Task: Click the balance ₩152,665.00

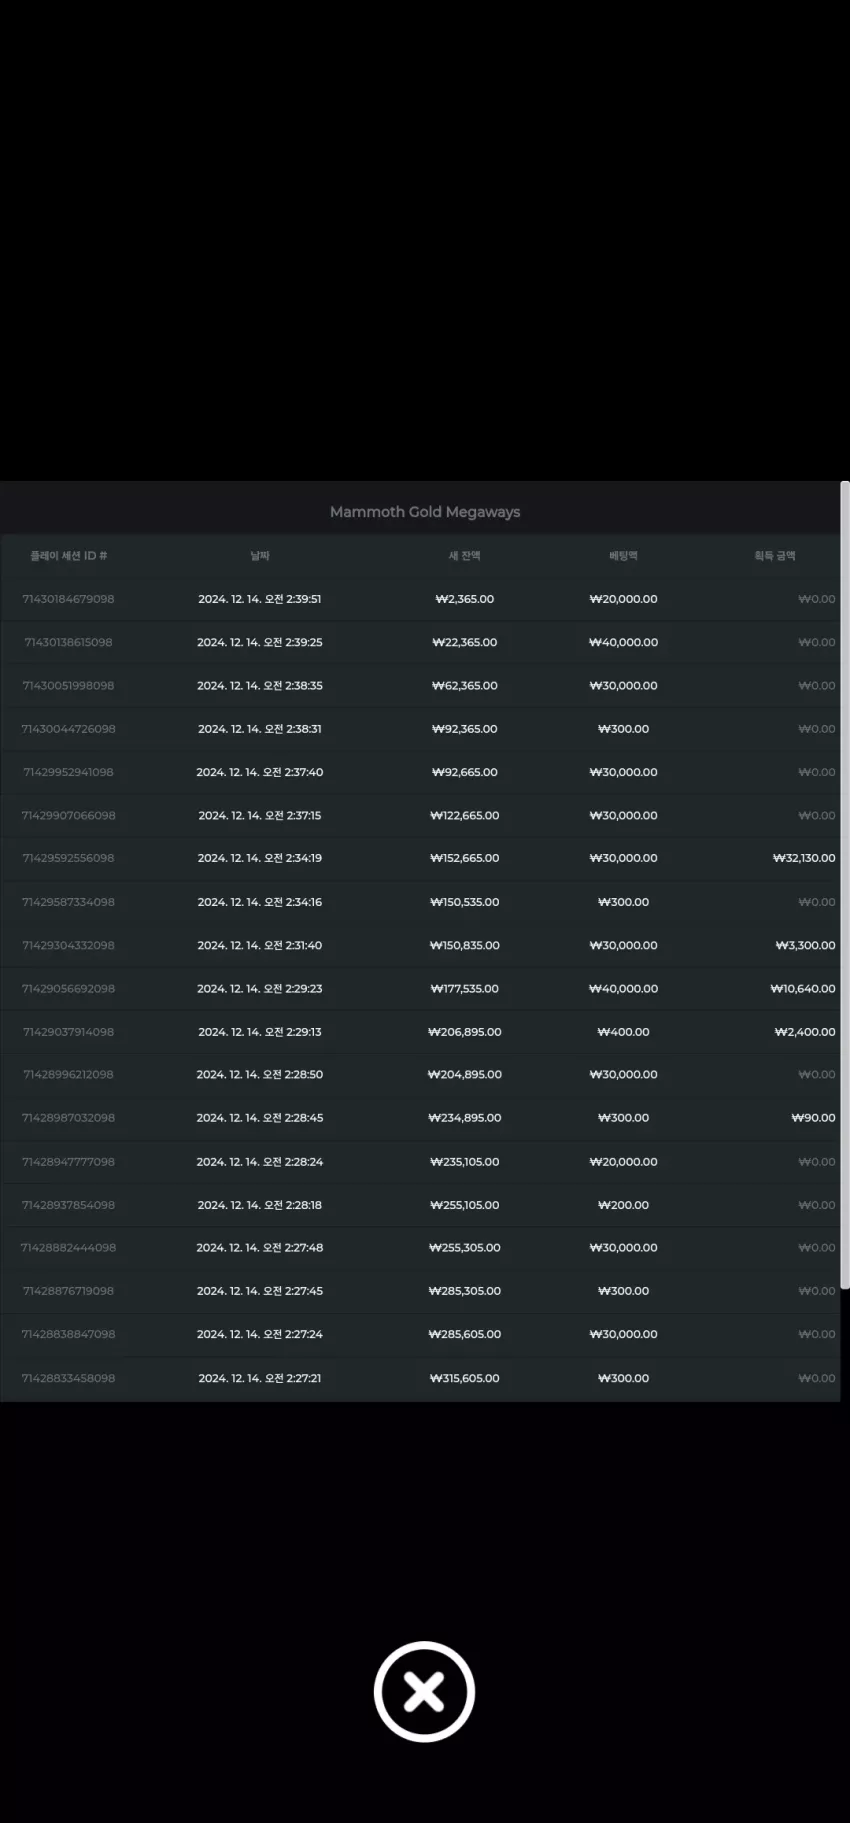Action: pyautogui.click(x=465, y=858)
